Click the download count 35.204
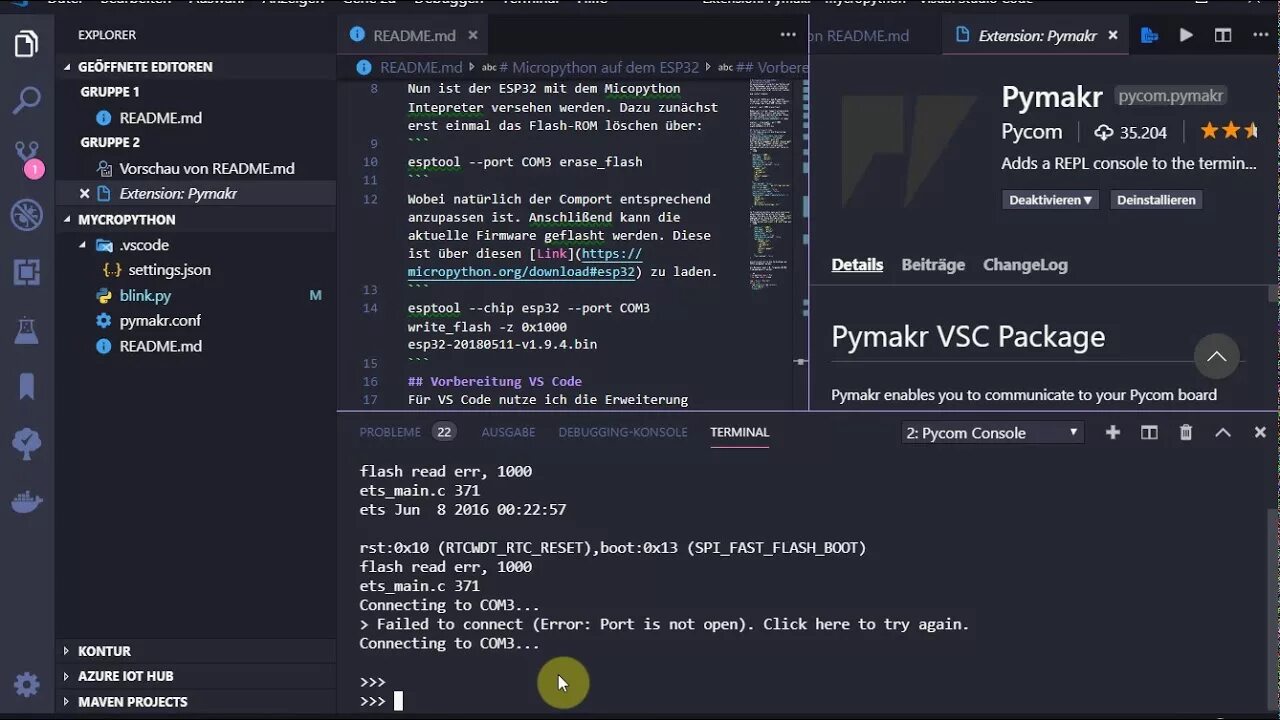The height and width of the screenshot is (720, 1280). 1131,132
